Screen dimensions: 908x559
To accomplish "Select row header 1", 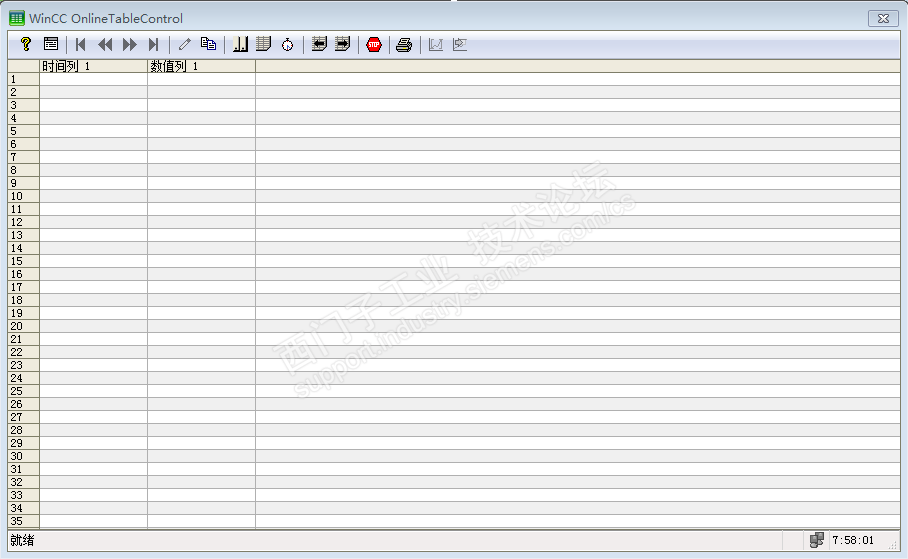I will click(x=24, y=79).
